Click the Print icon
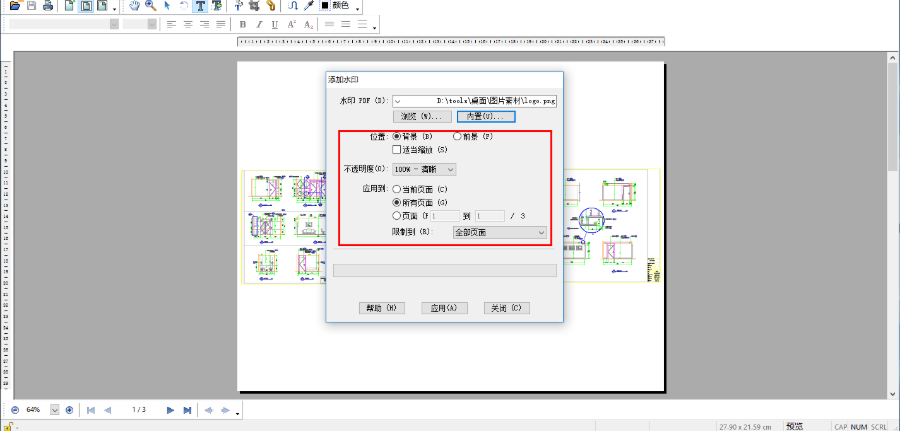900x431 pixels. click(48, 6)
